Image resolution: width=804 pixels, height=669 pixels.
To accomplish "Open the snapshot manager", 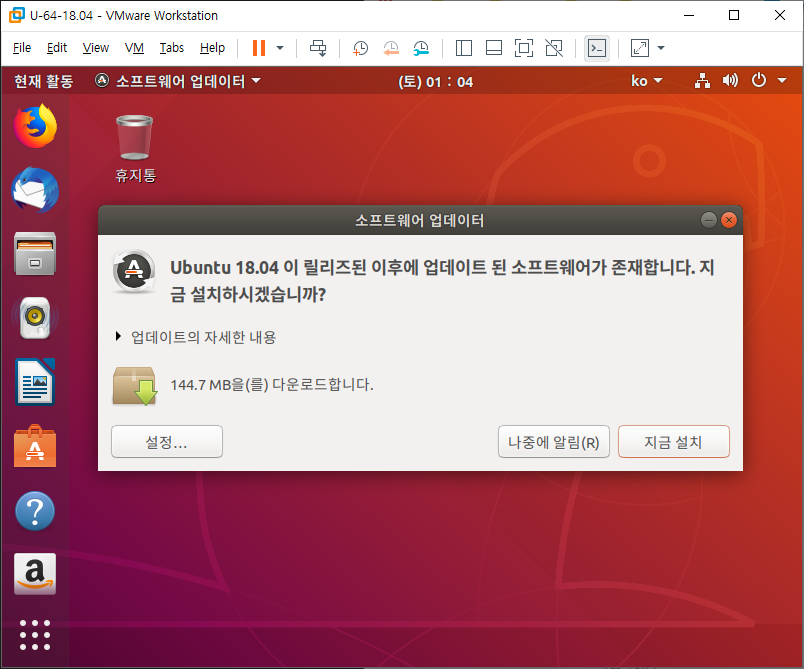I will (421, 48).
